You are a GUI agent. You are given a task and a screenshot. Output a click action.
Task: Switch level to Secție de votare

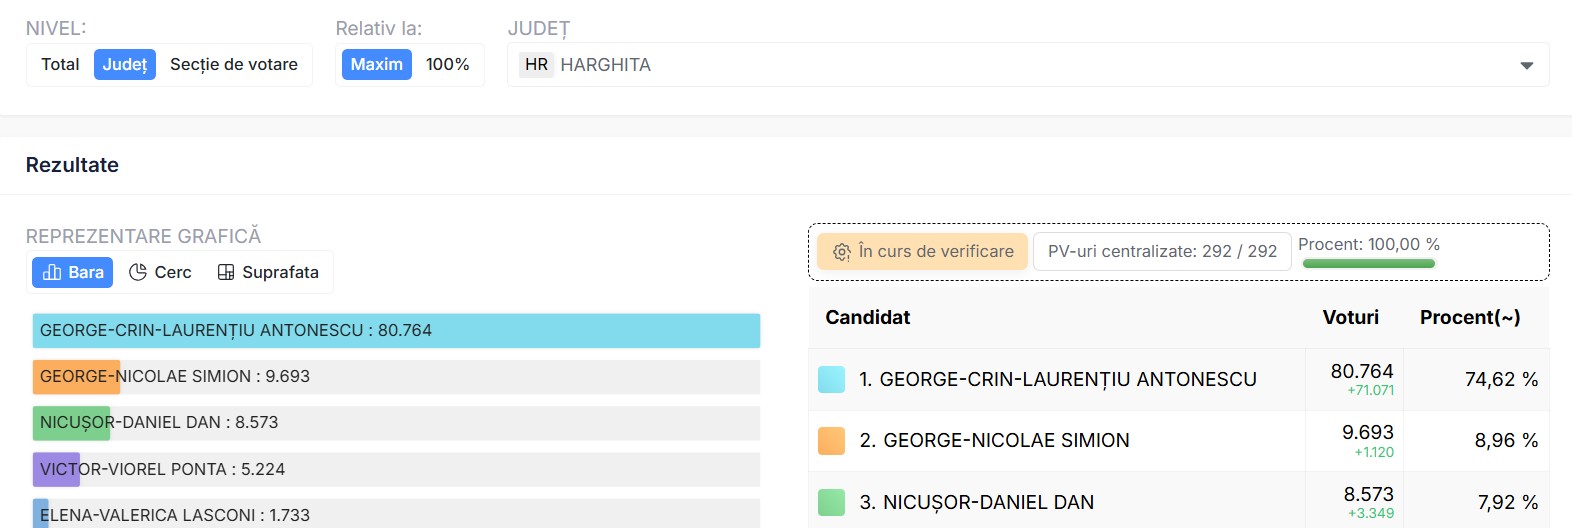pos(234,64)
